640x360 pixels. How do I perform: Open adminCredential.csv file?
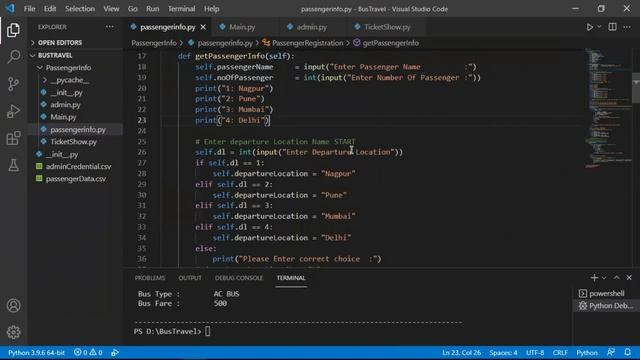tap(76, 167)
